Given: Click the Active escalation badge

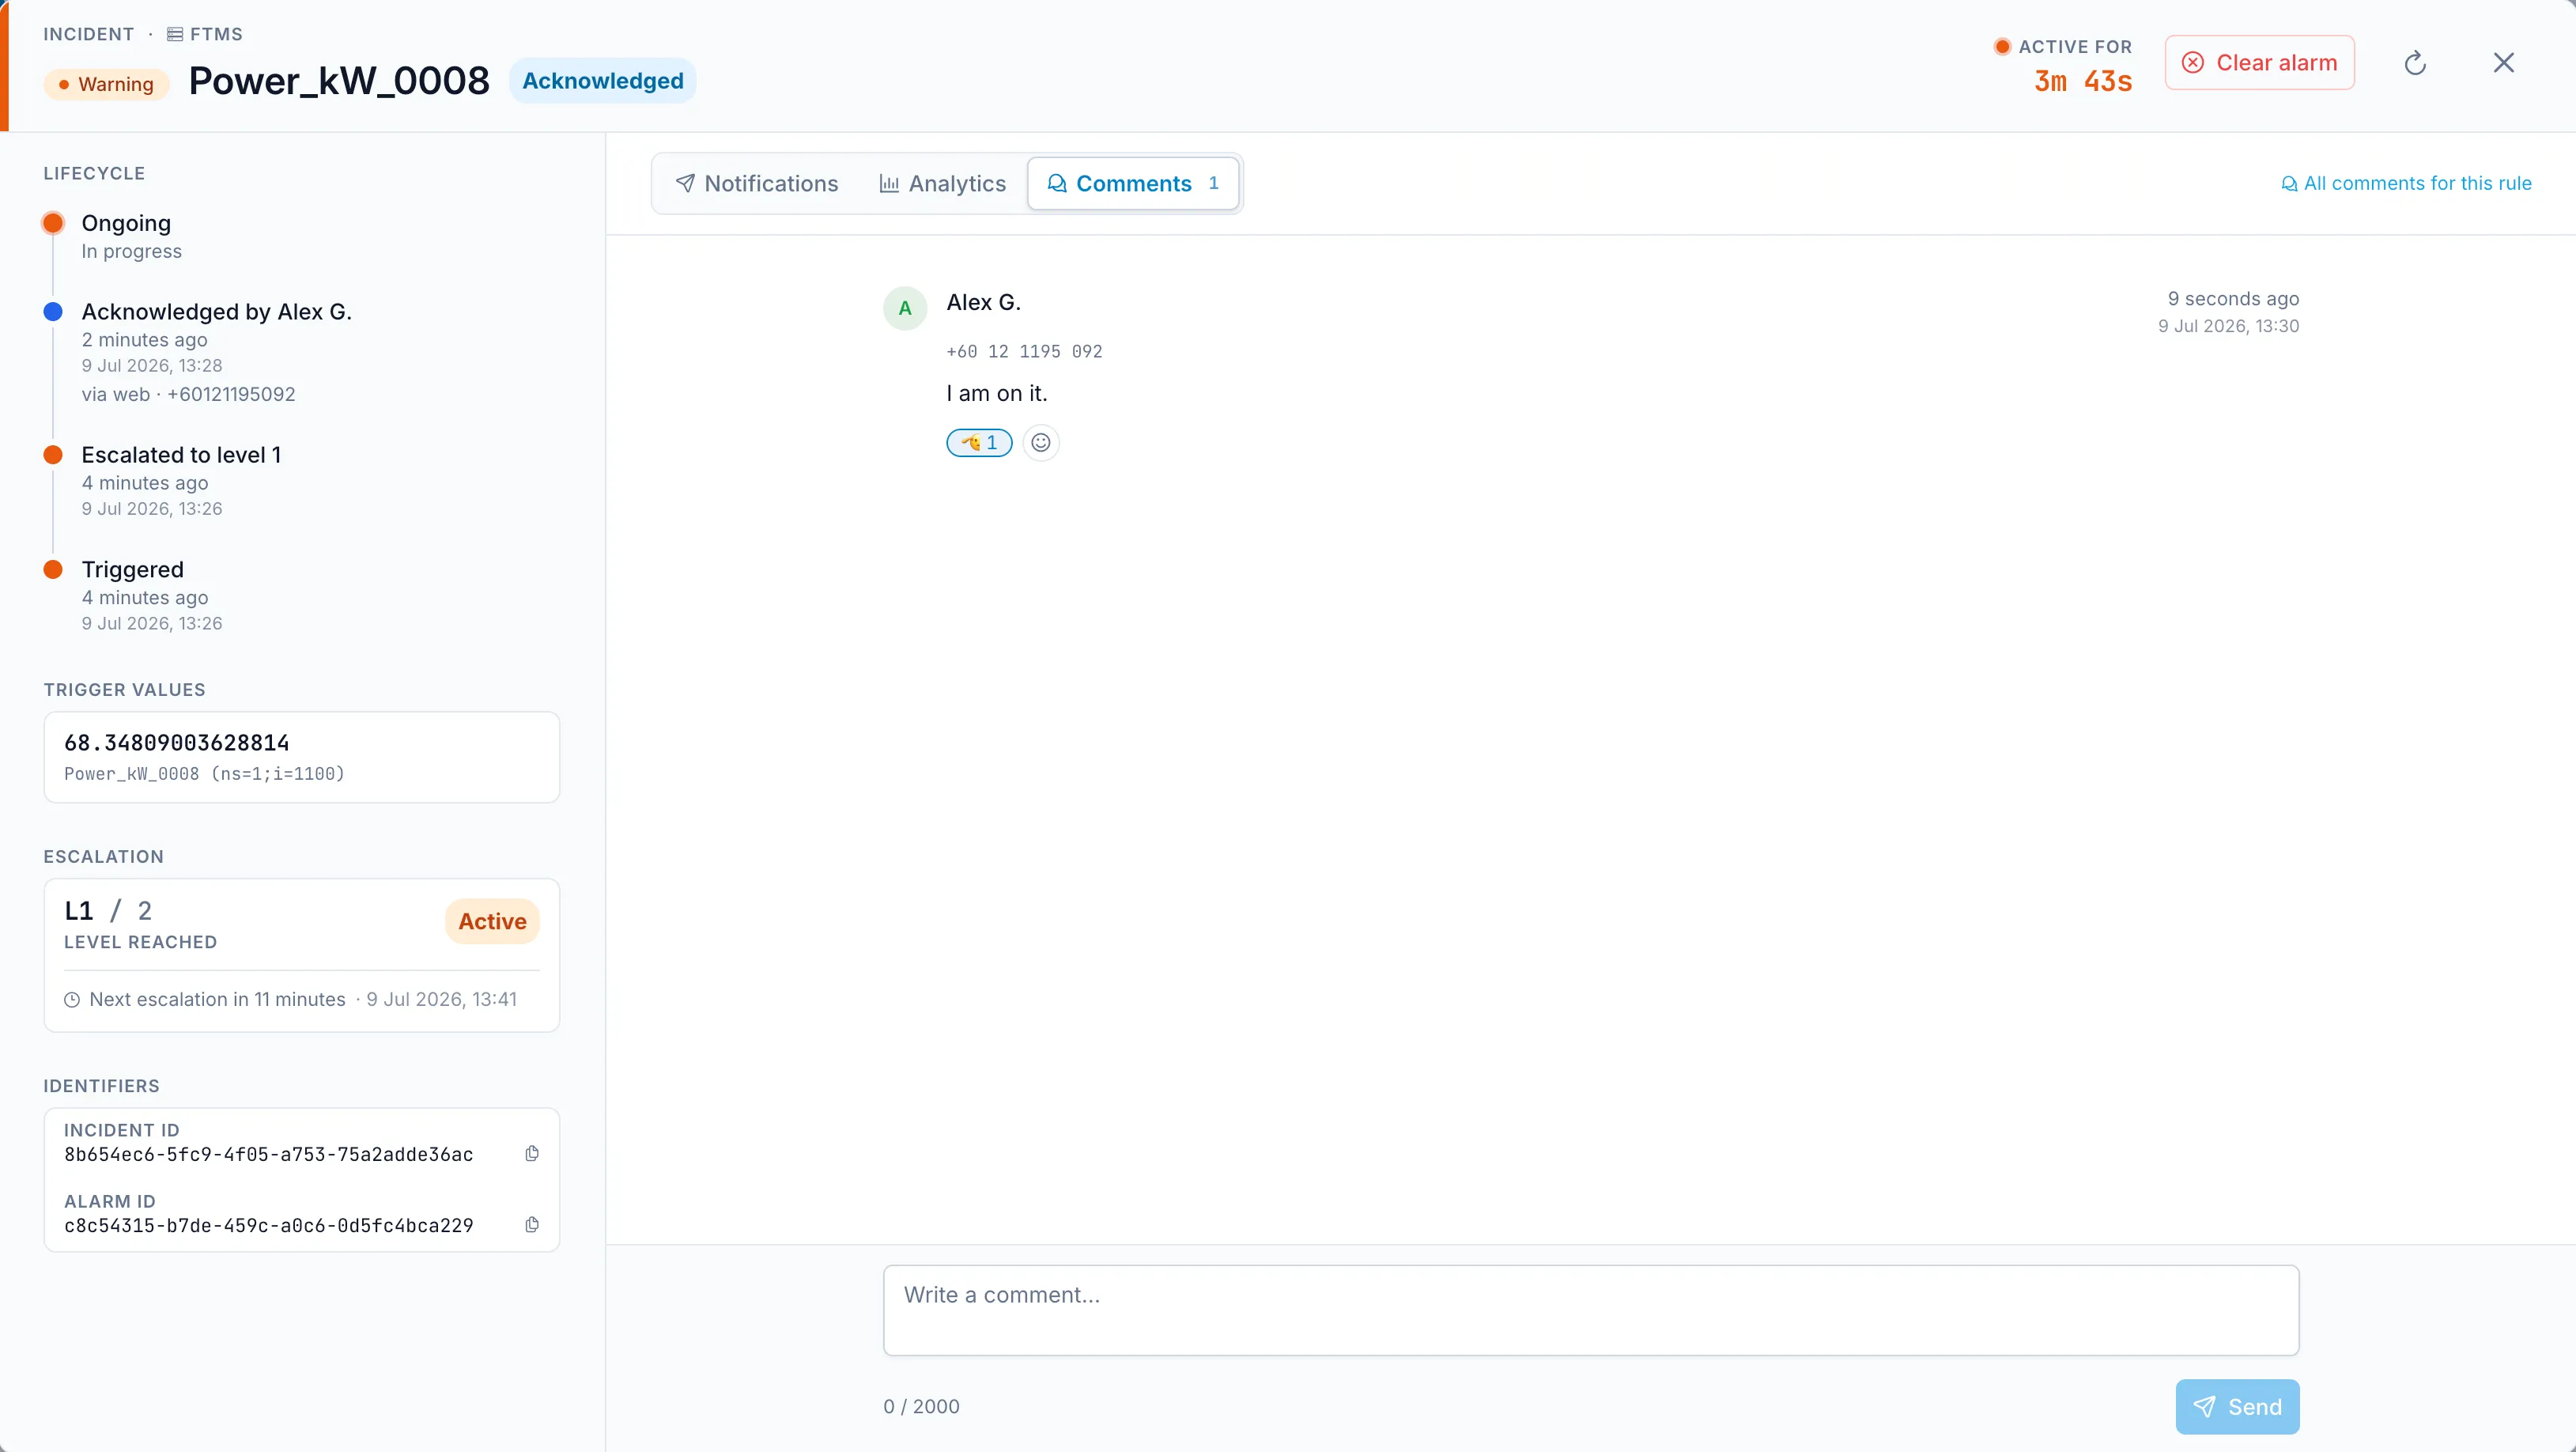Looking at the screenshot, I should click(492, 921).
